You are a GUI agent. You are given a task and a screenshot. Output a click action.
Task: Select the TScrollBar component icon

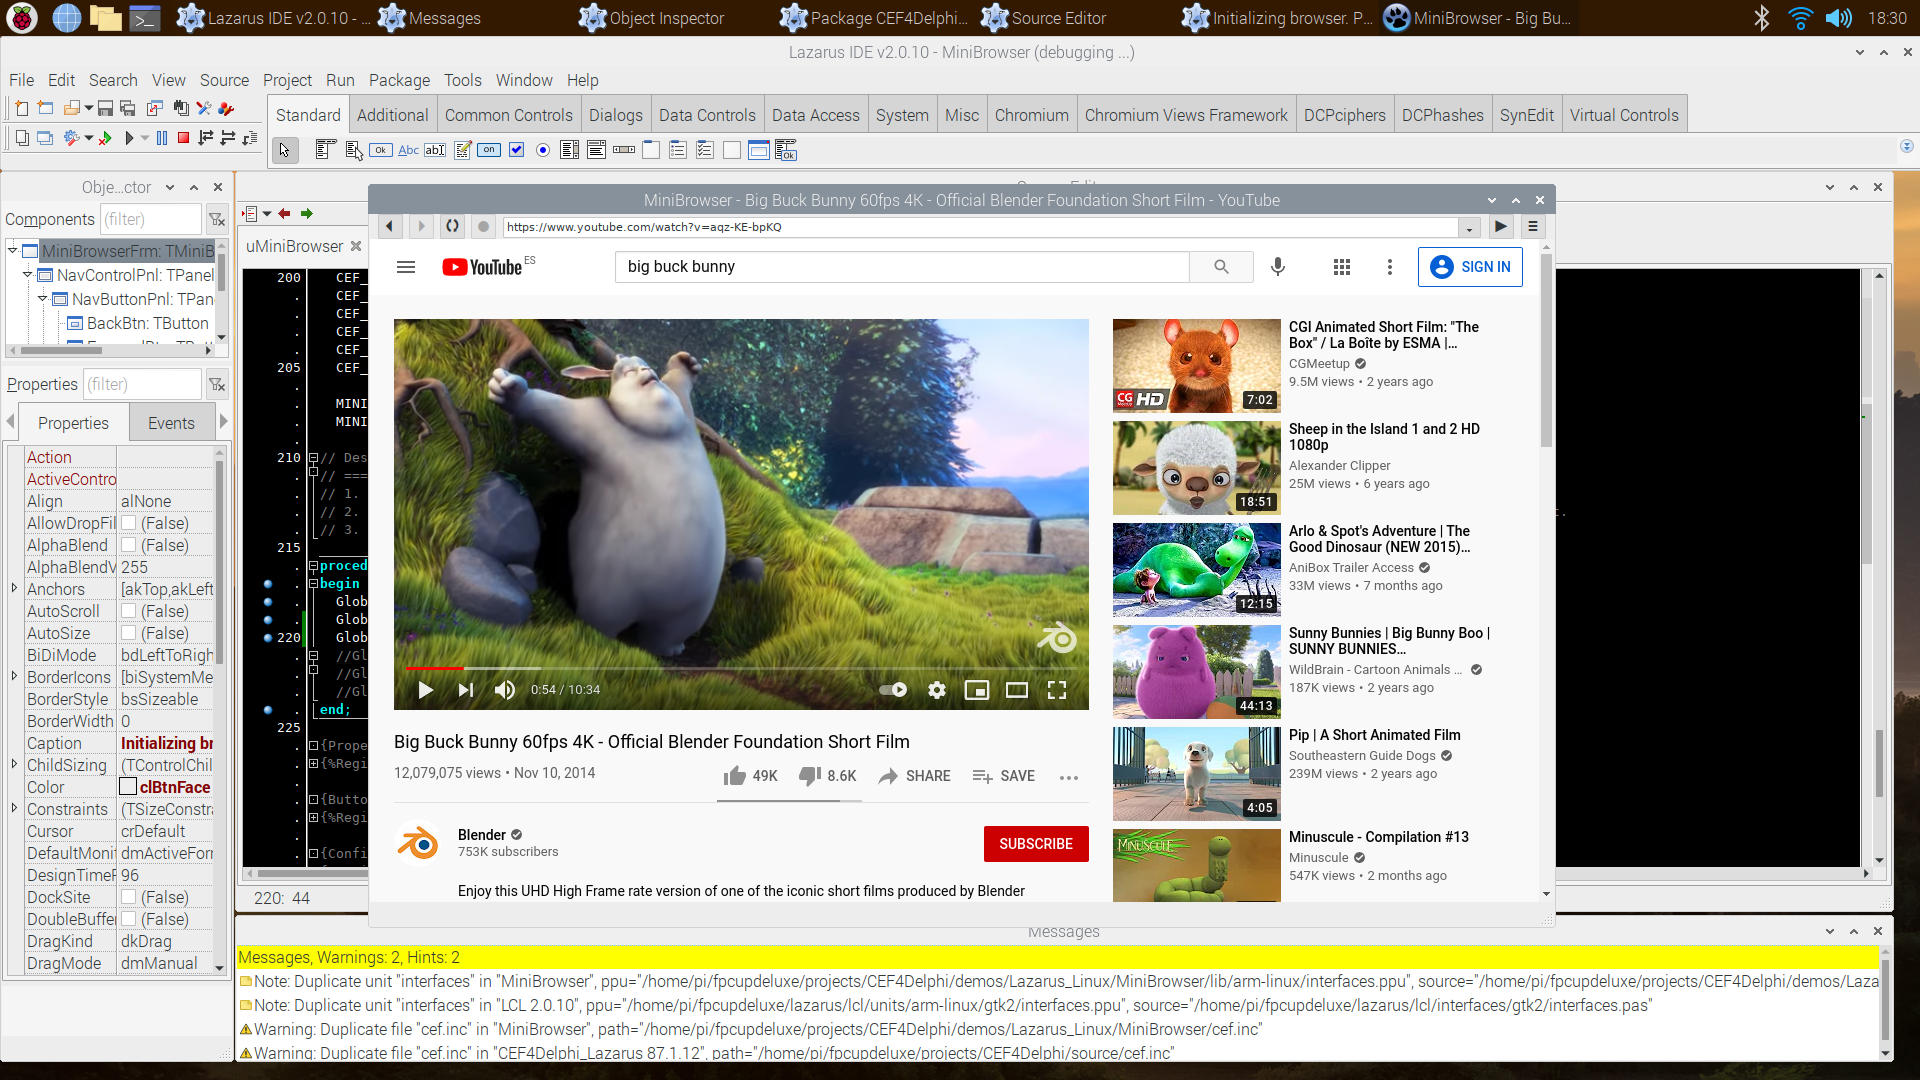pyautogui.click(x=624, y=150)
